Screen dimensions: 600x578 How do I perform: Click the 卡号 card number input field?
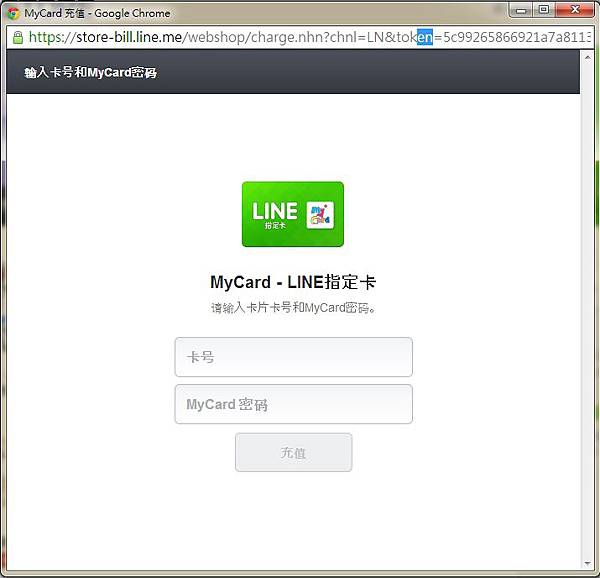[293, 357]
